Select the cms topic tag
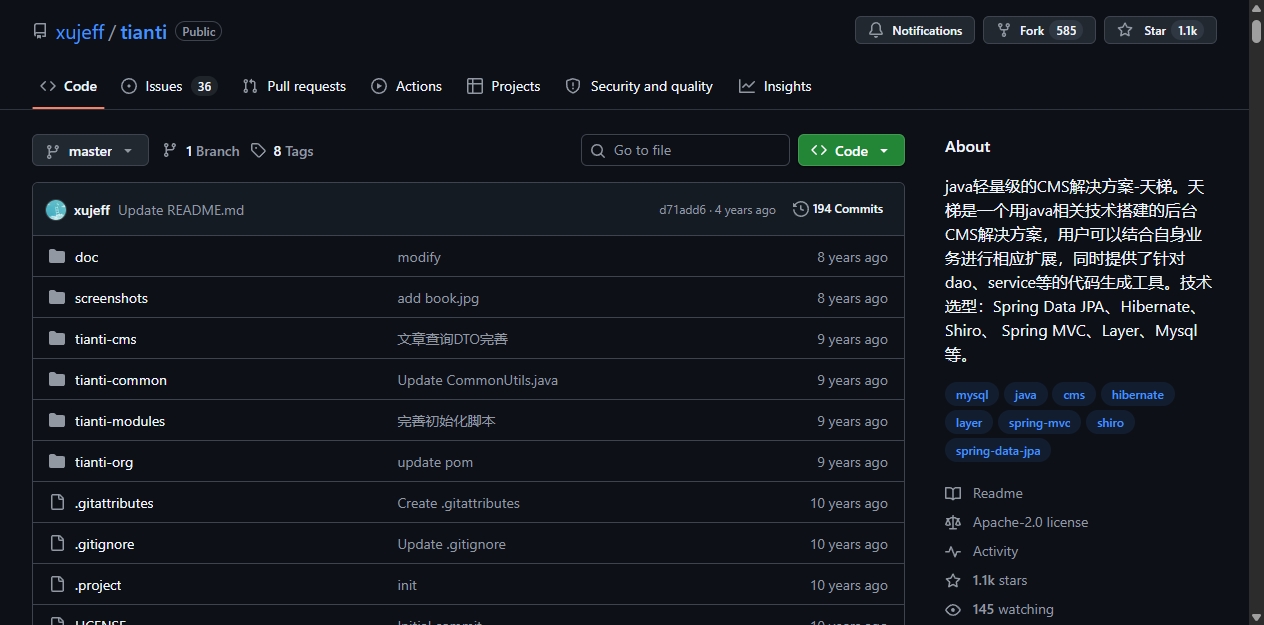This screenshot has height=625, width=1264. coord(1074,395)
